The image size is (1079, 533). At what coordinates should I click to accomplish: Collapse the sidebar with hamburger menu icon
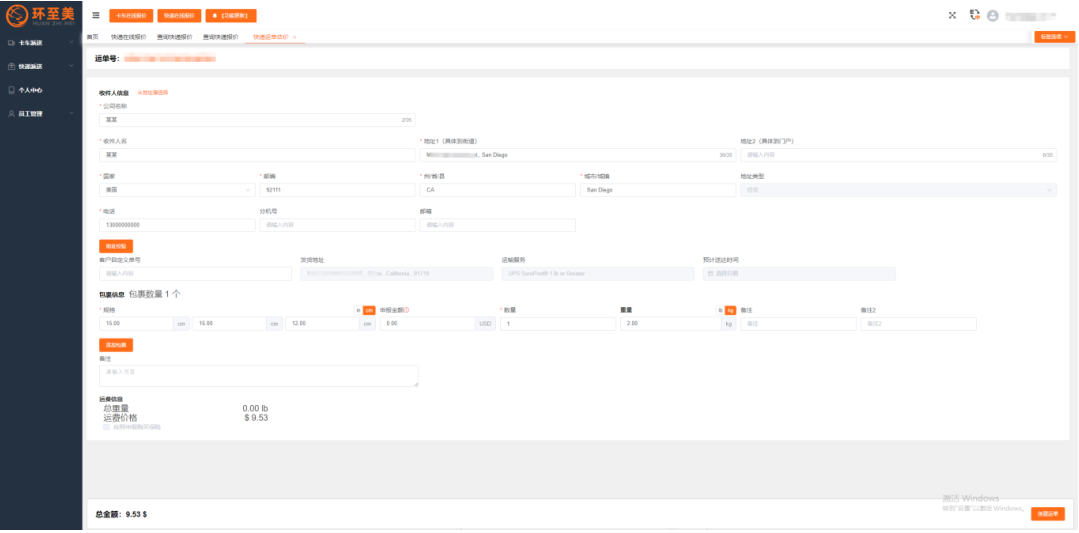(95, 15)
